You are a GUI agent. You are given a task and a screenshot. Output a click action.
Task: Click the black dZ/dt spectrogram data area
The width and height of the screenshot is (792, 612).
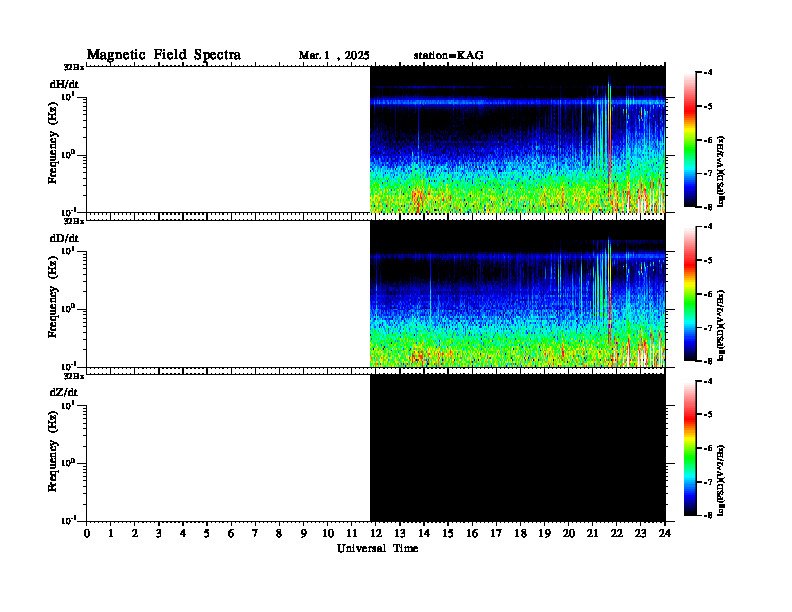tap(518, 448)
